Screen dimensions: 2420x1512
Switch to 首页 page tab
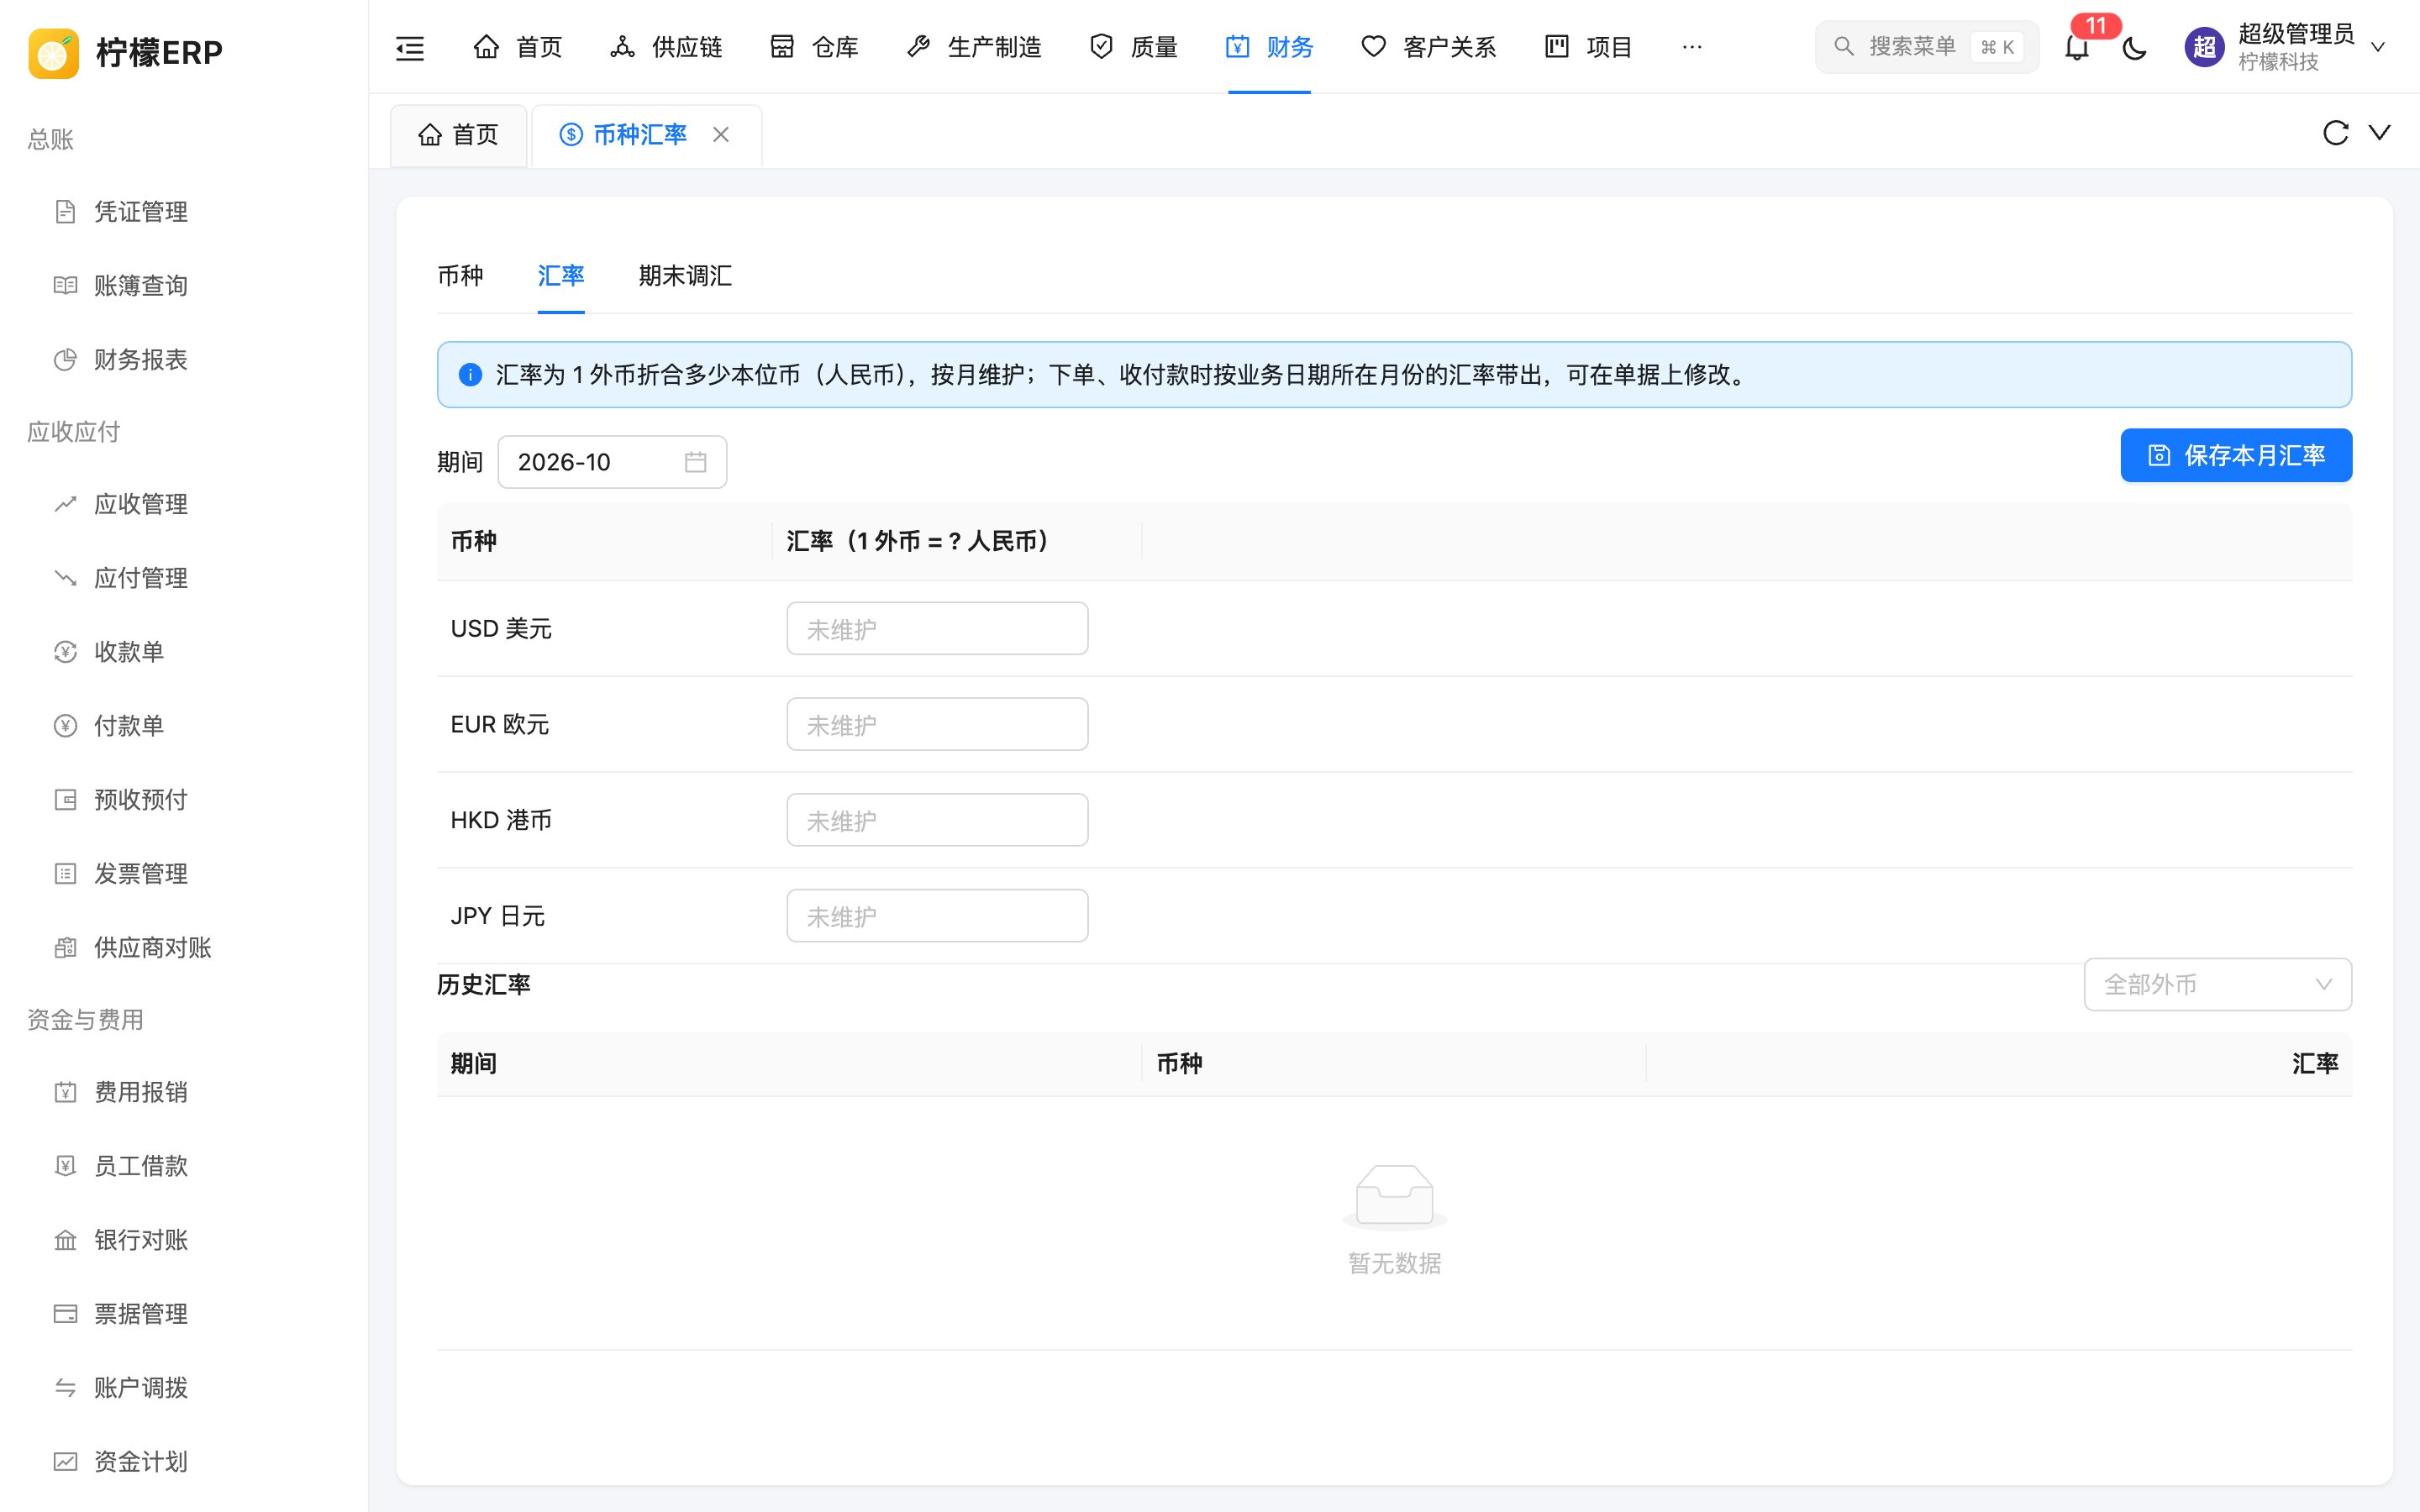click(458, 135)
